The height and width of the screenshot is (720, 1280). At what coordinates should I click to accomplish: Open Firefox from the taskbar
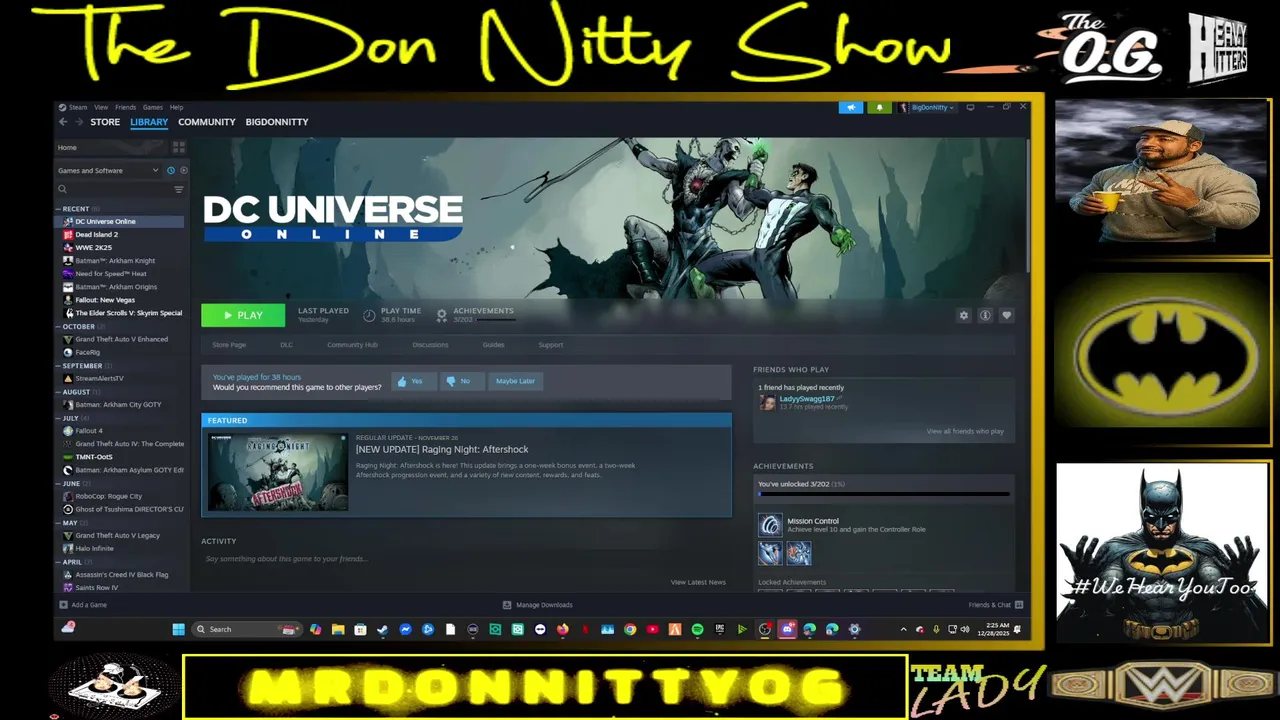click(563, 629)
